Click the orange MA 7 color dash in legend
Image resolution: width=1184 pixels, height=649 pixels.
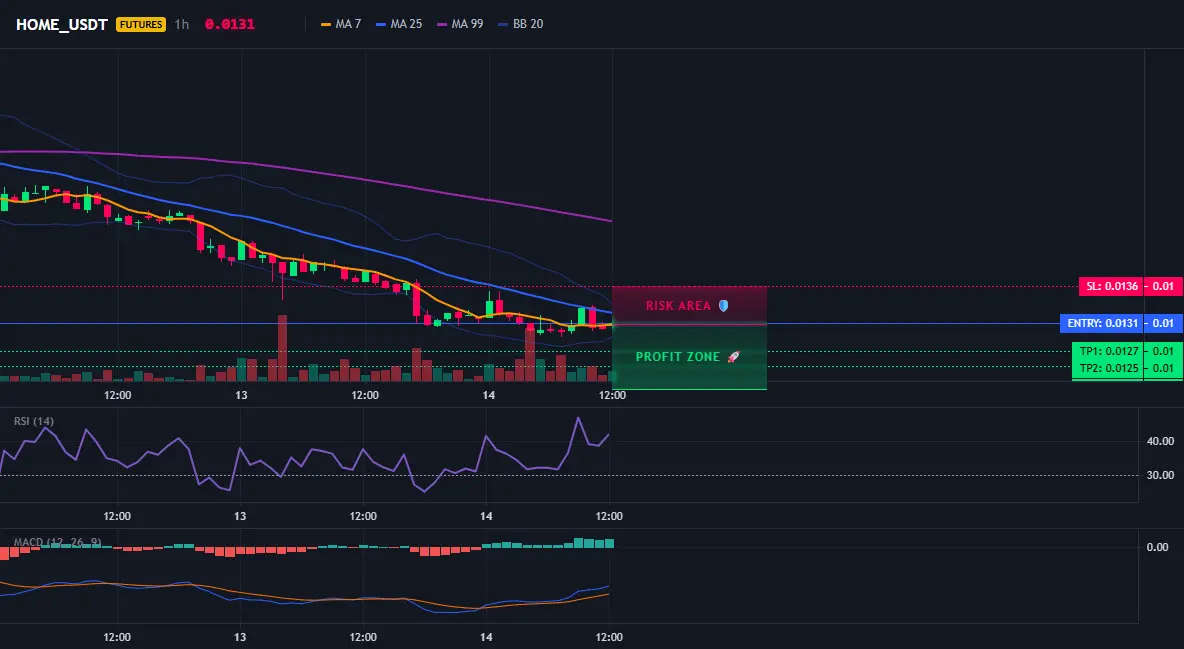(x=326, y=24)
